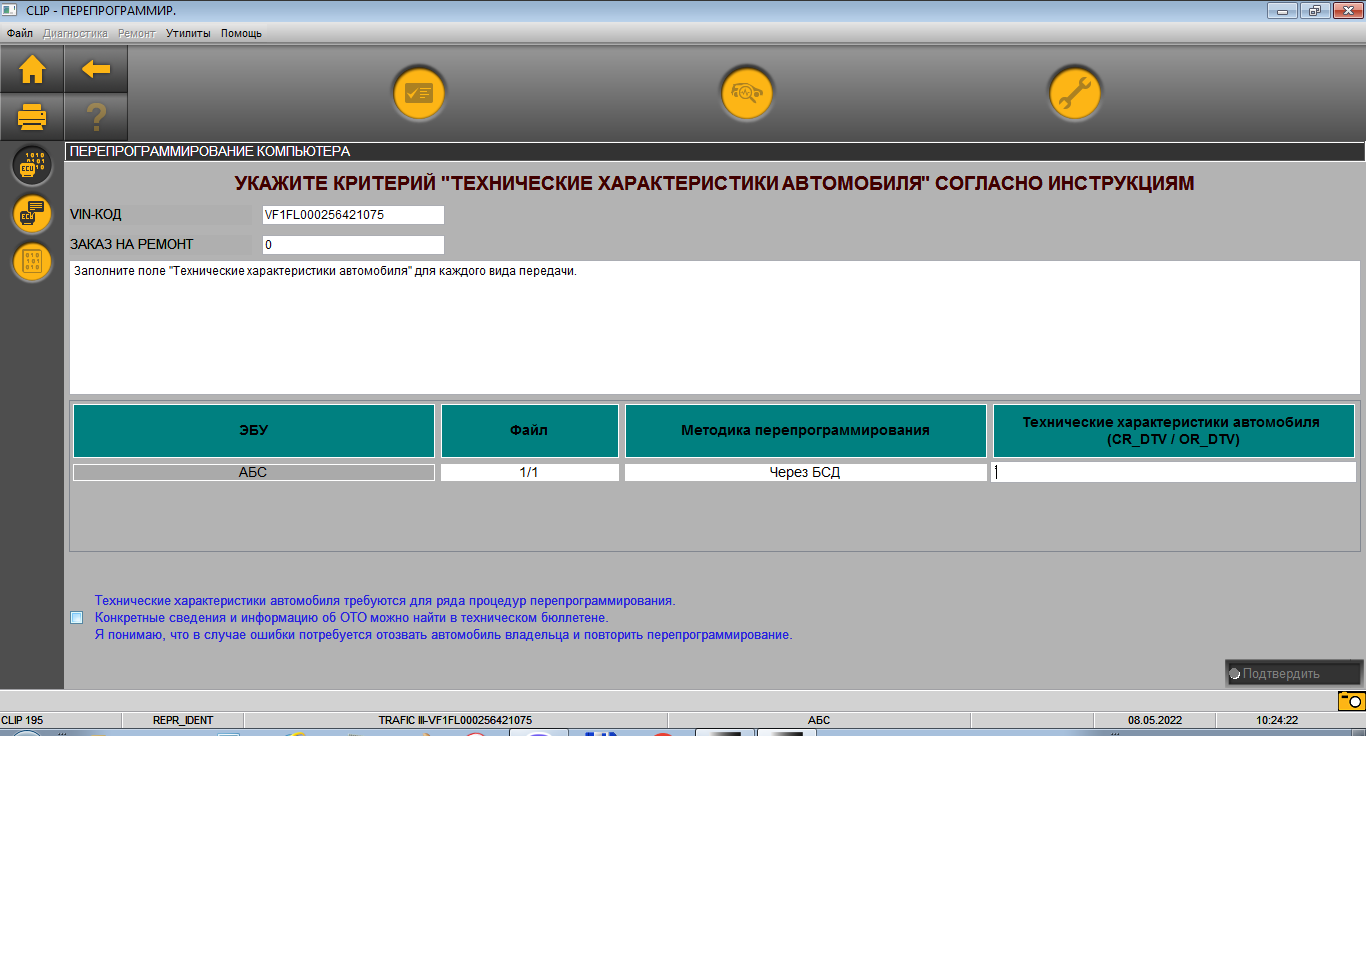Open the wrench repair icon
Screen dimensions: 1366x960
(1075, 94)
